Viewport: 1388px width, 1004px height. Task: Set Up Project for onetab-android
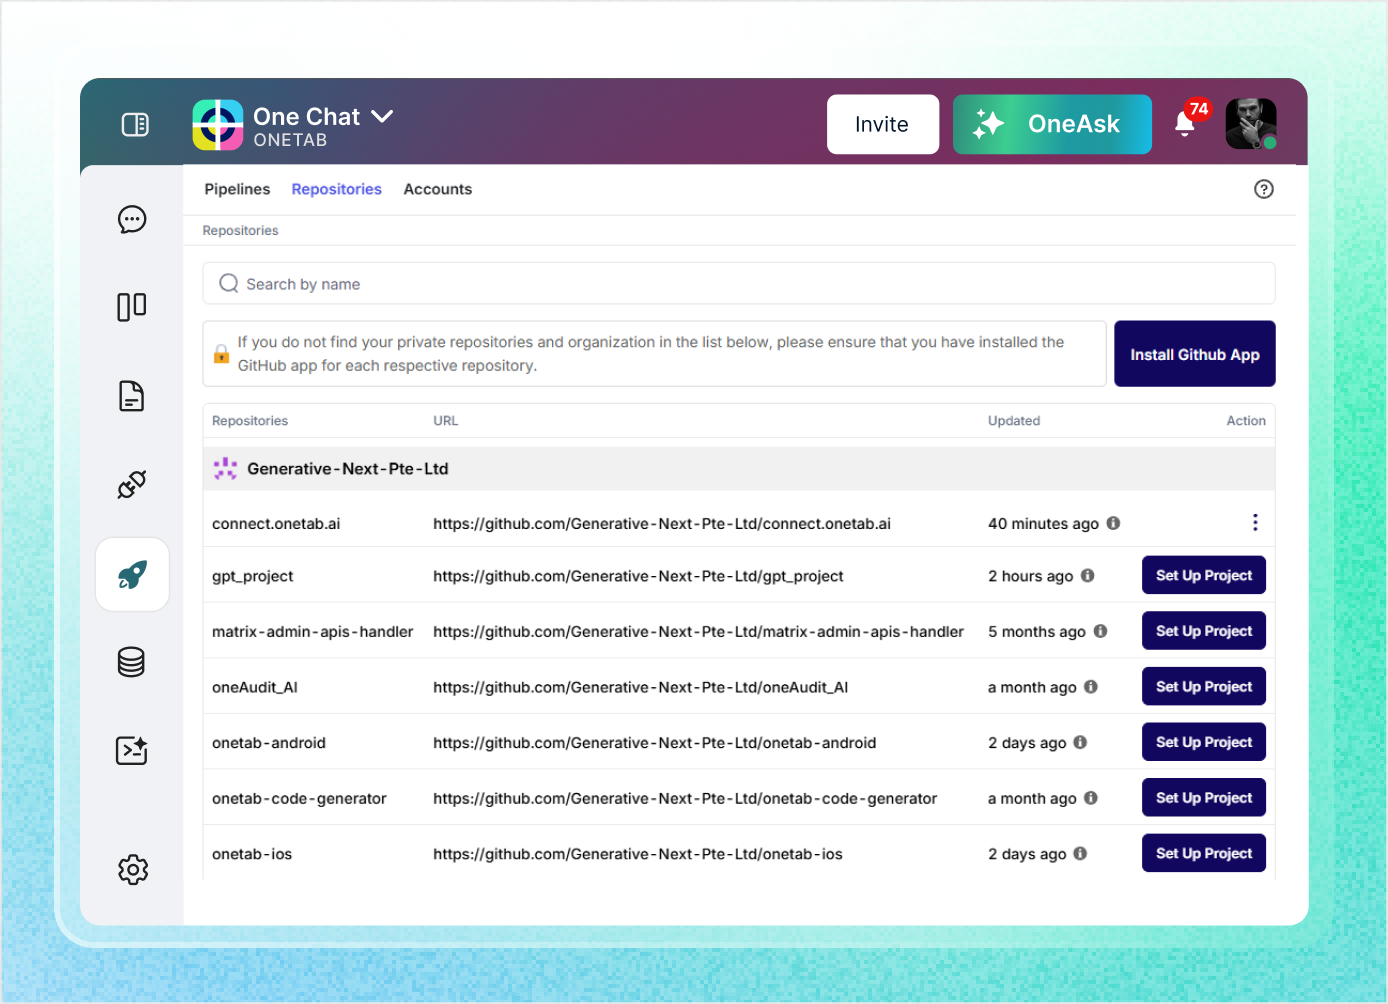tap(1204, 742)
